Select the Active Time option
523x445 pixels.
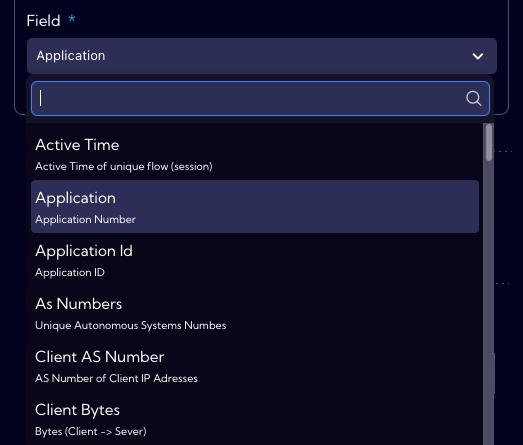tap(255, 154)
